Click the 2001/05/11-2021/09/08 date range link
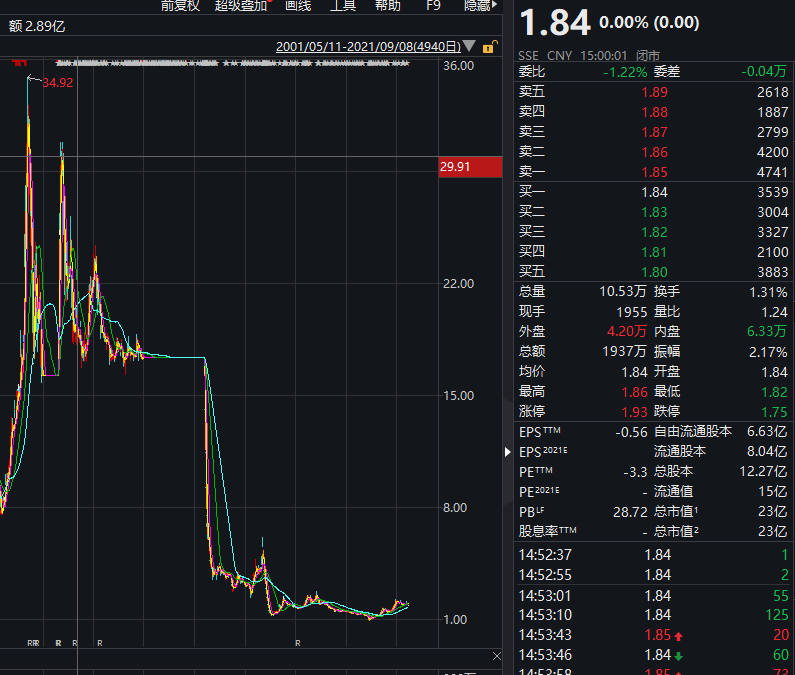The image size is (795, 675). click(367, 46)
